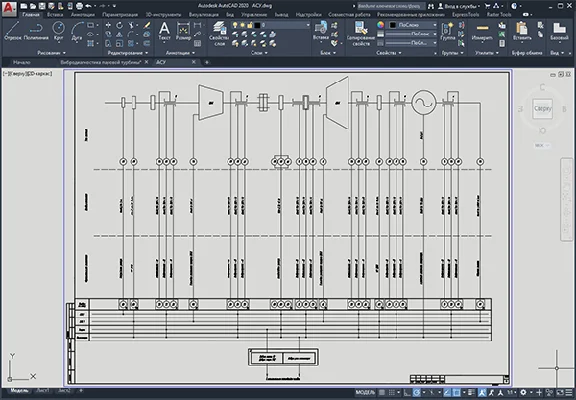This screenshot has height=400, width=576.
Task: Toggle the layer lightbulb on/off icon
Action: (235, 25)
